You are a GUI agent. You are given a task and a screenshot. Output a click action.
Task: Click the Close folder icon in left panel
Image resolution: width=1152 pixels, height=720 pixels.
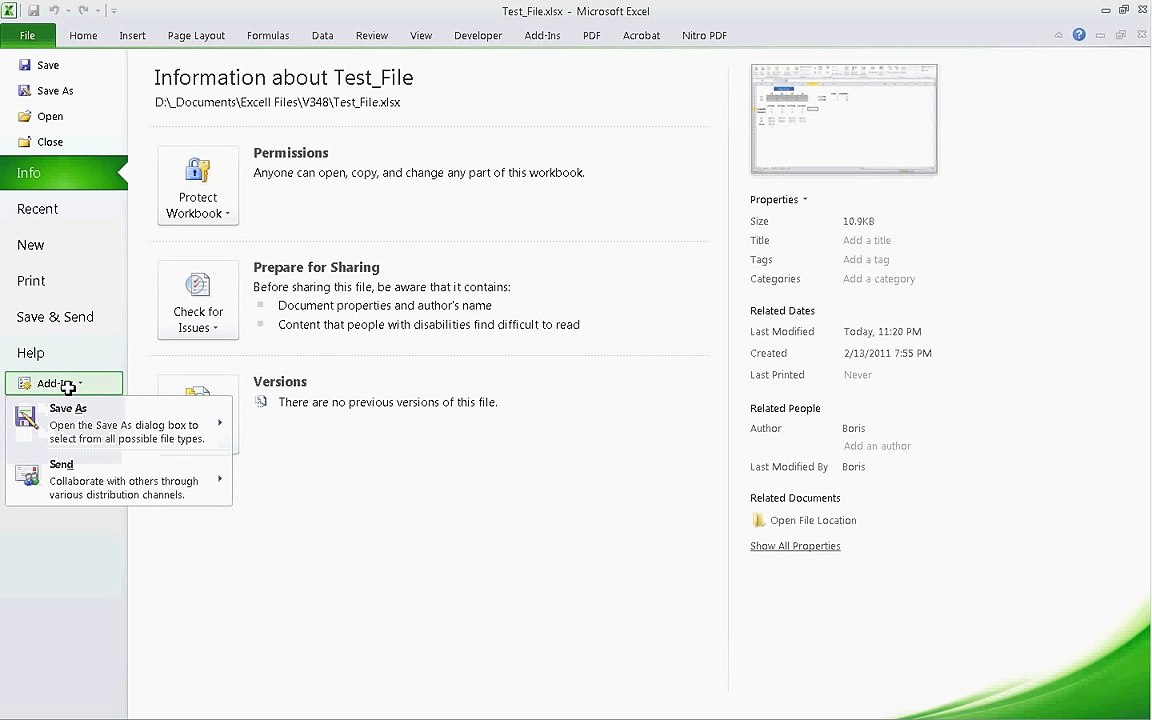(24, 142)
